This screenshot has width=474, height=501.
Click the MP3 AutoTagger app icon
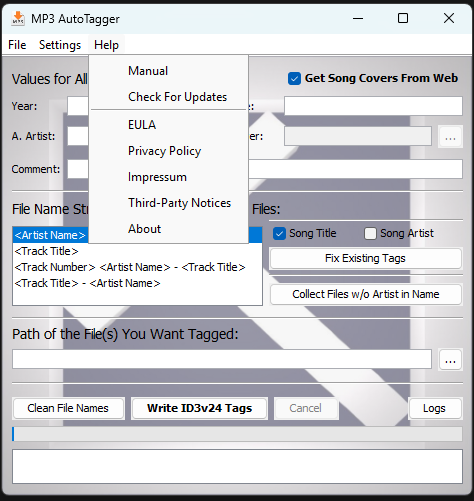(x=18, y=18)
